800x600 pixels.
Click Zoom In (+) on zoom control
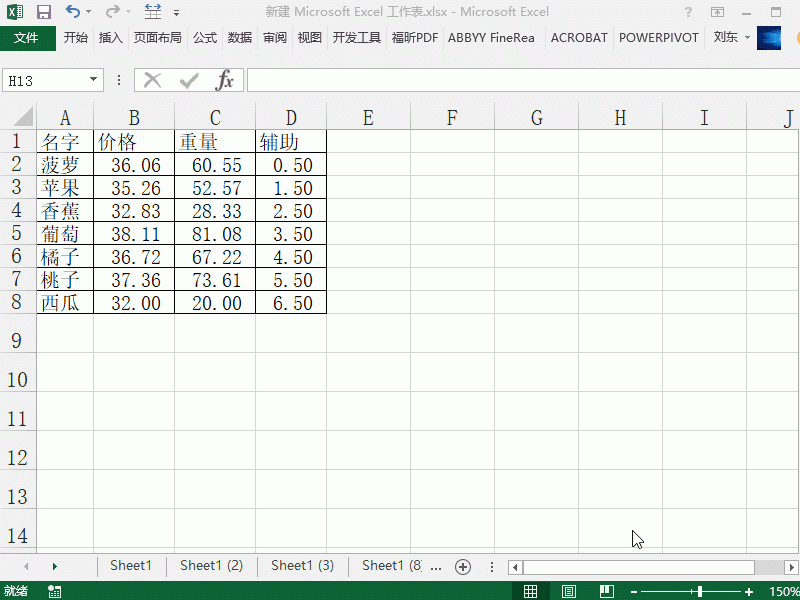(748, 590)
